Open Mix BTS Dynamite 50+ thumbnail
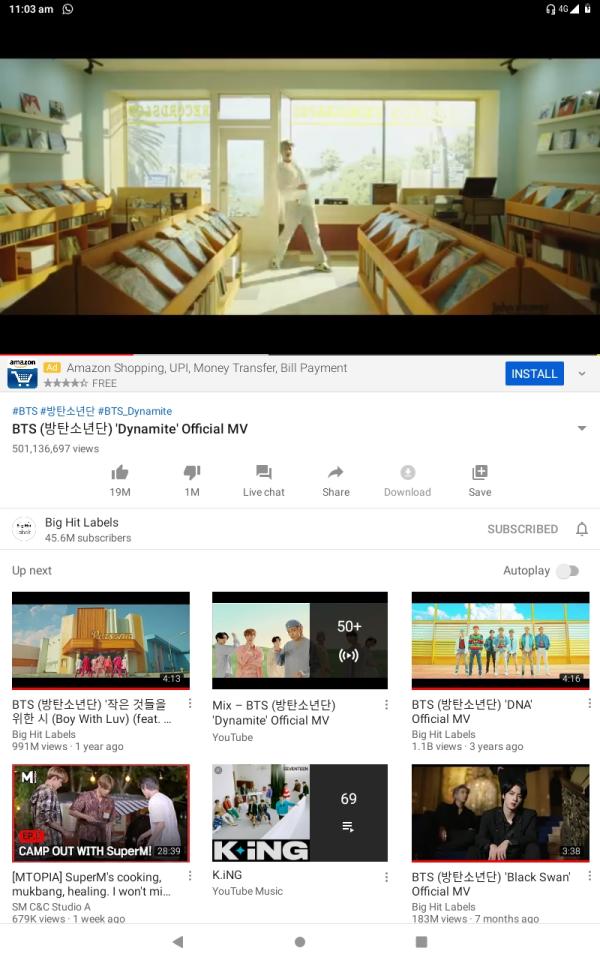The image size is (600, 960). (300, 640)
